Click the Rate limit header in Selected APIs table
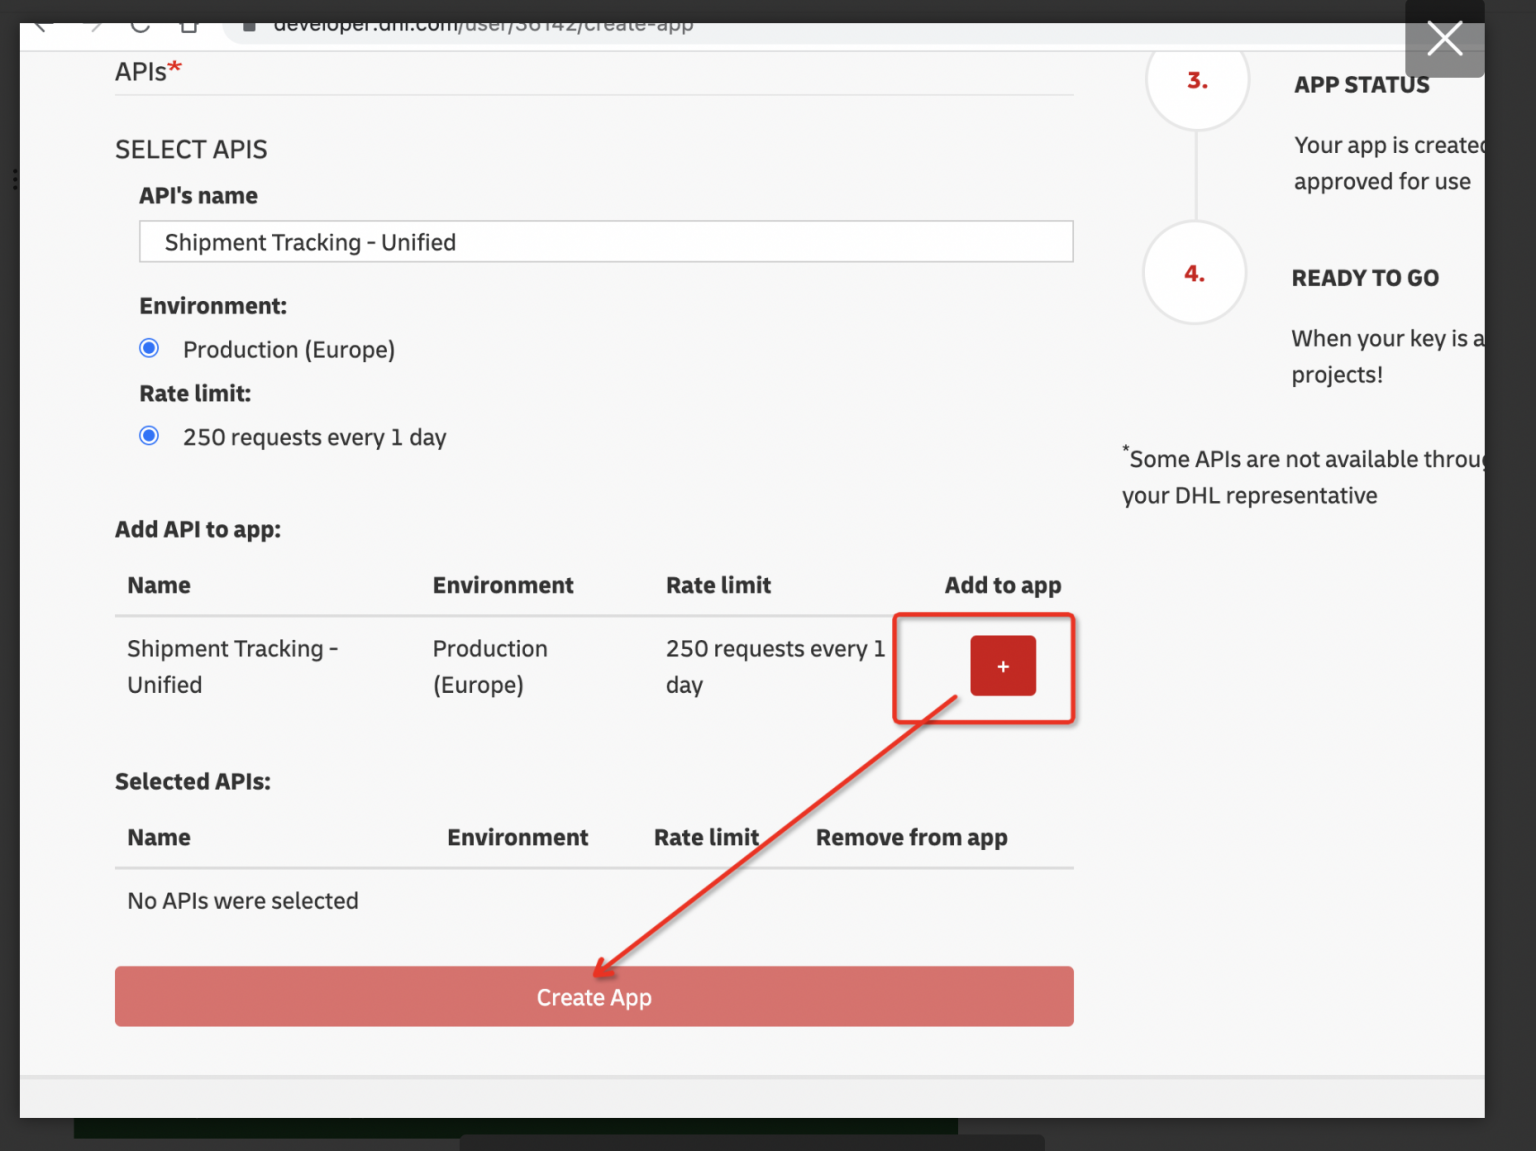The image size is (1536, 1151). click(707, 837)
